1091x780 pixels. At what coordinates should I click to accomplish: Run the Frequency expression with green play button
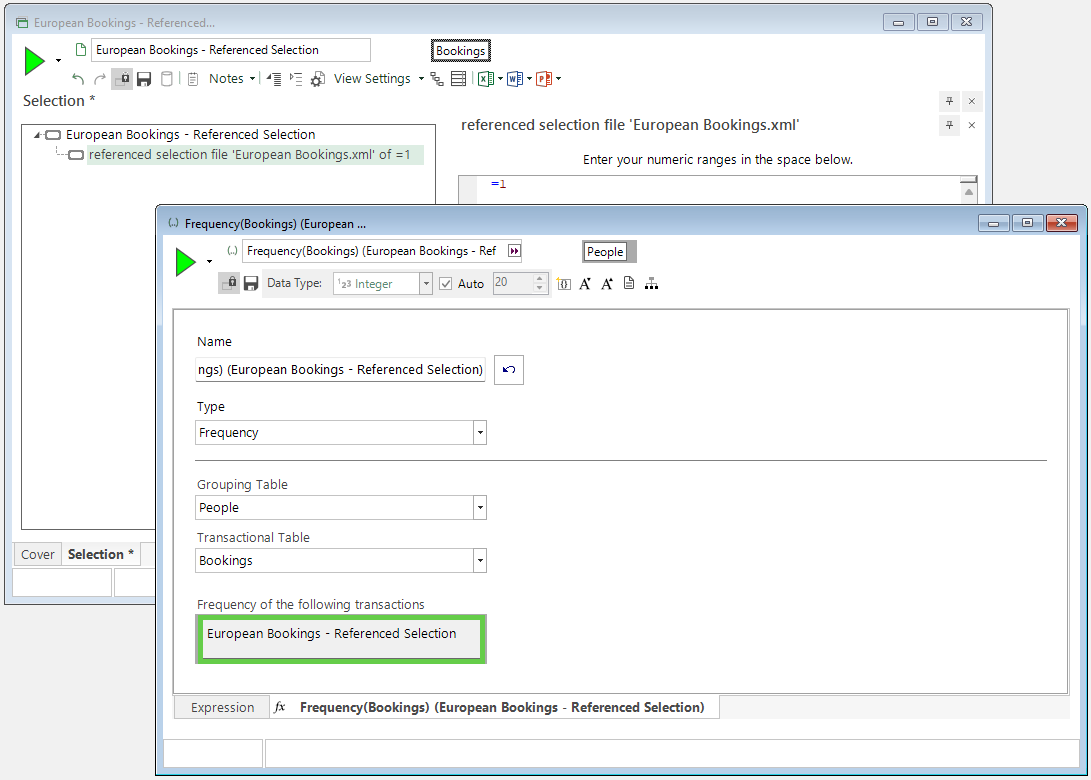pos(185,262)
